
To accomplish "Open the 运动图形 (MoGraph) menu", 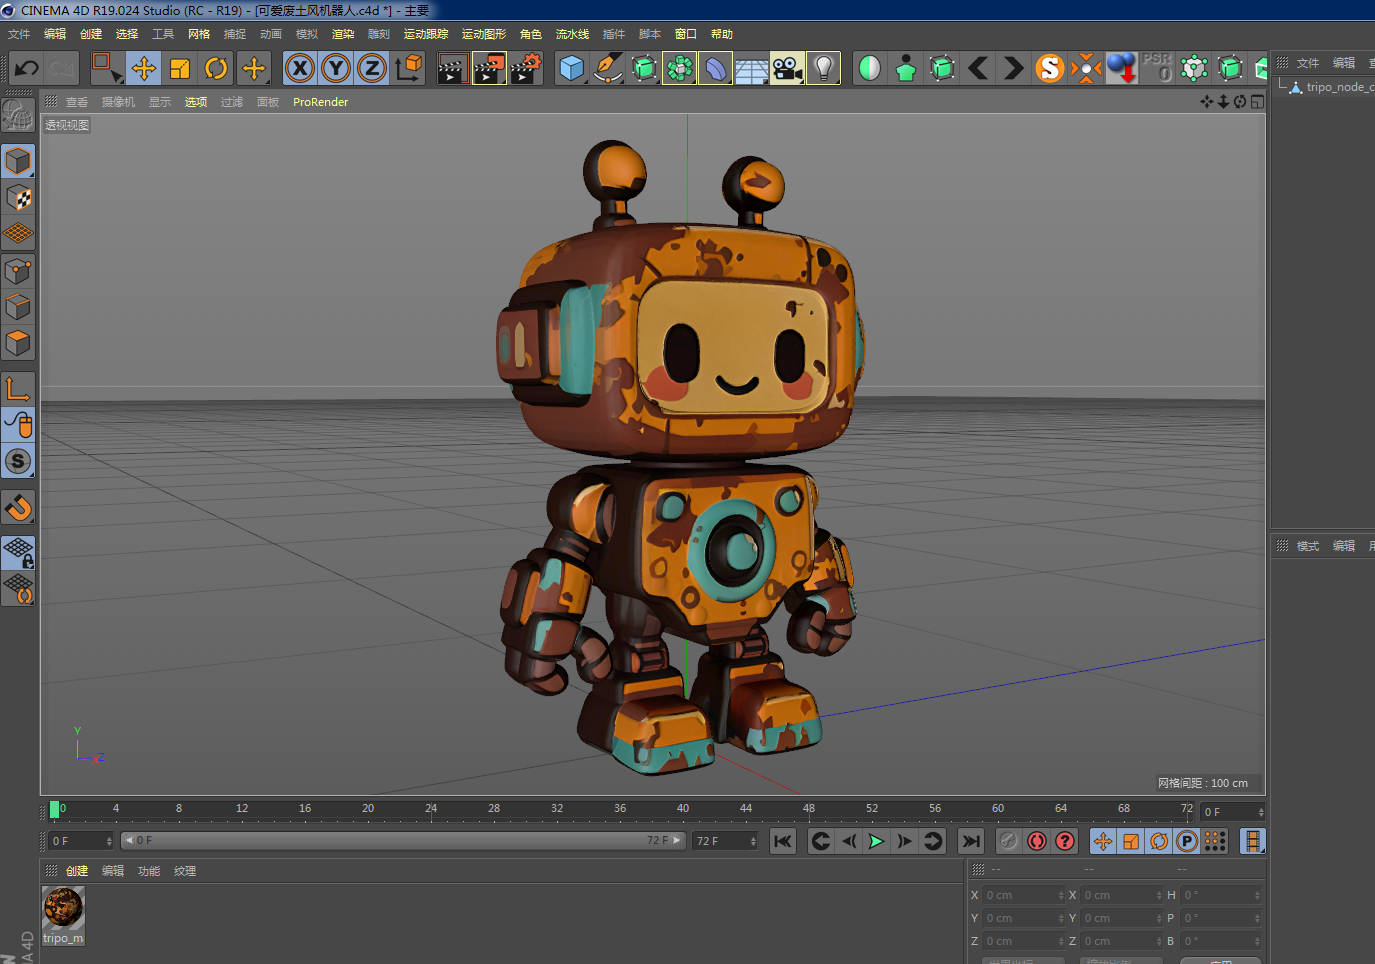I will point(484,34).
